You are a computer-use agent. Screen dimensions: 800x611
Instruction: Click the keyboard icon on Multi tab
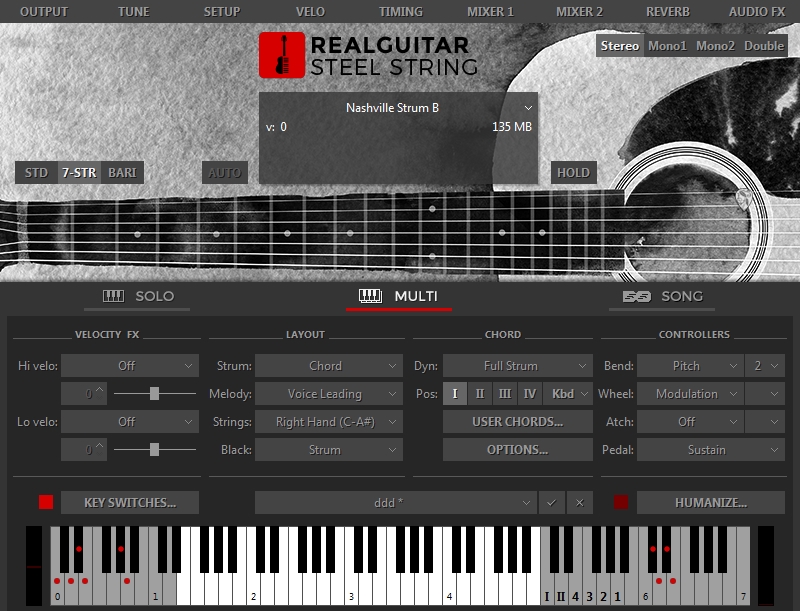(x=371, y=296)
